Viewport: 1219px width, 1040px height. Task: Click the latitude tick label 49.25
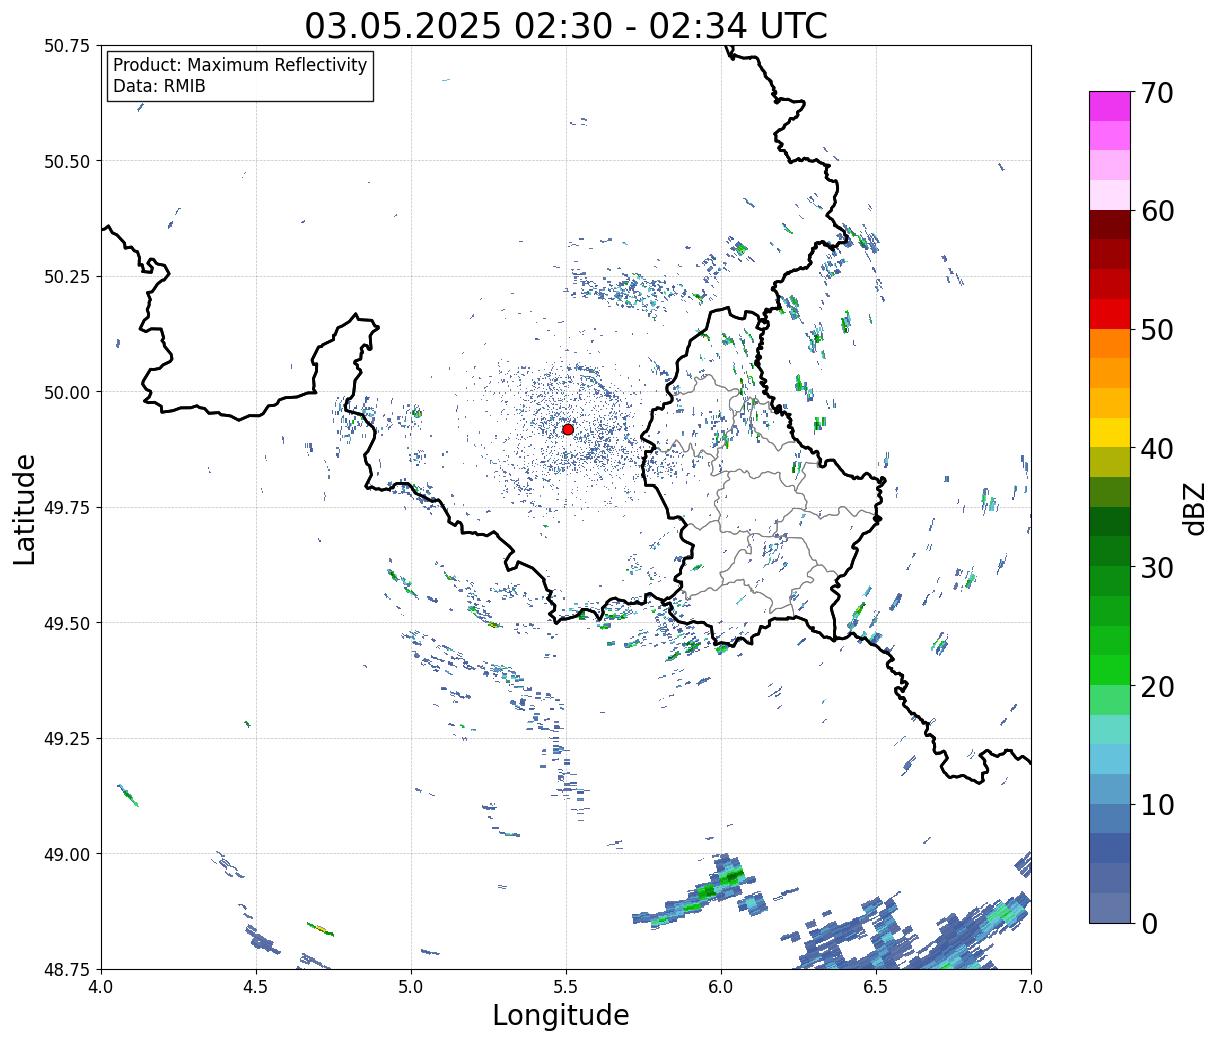(67, 739)
